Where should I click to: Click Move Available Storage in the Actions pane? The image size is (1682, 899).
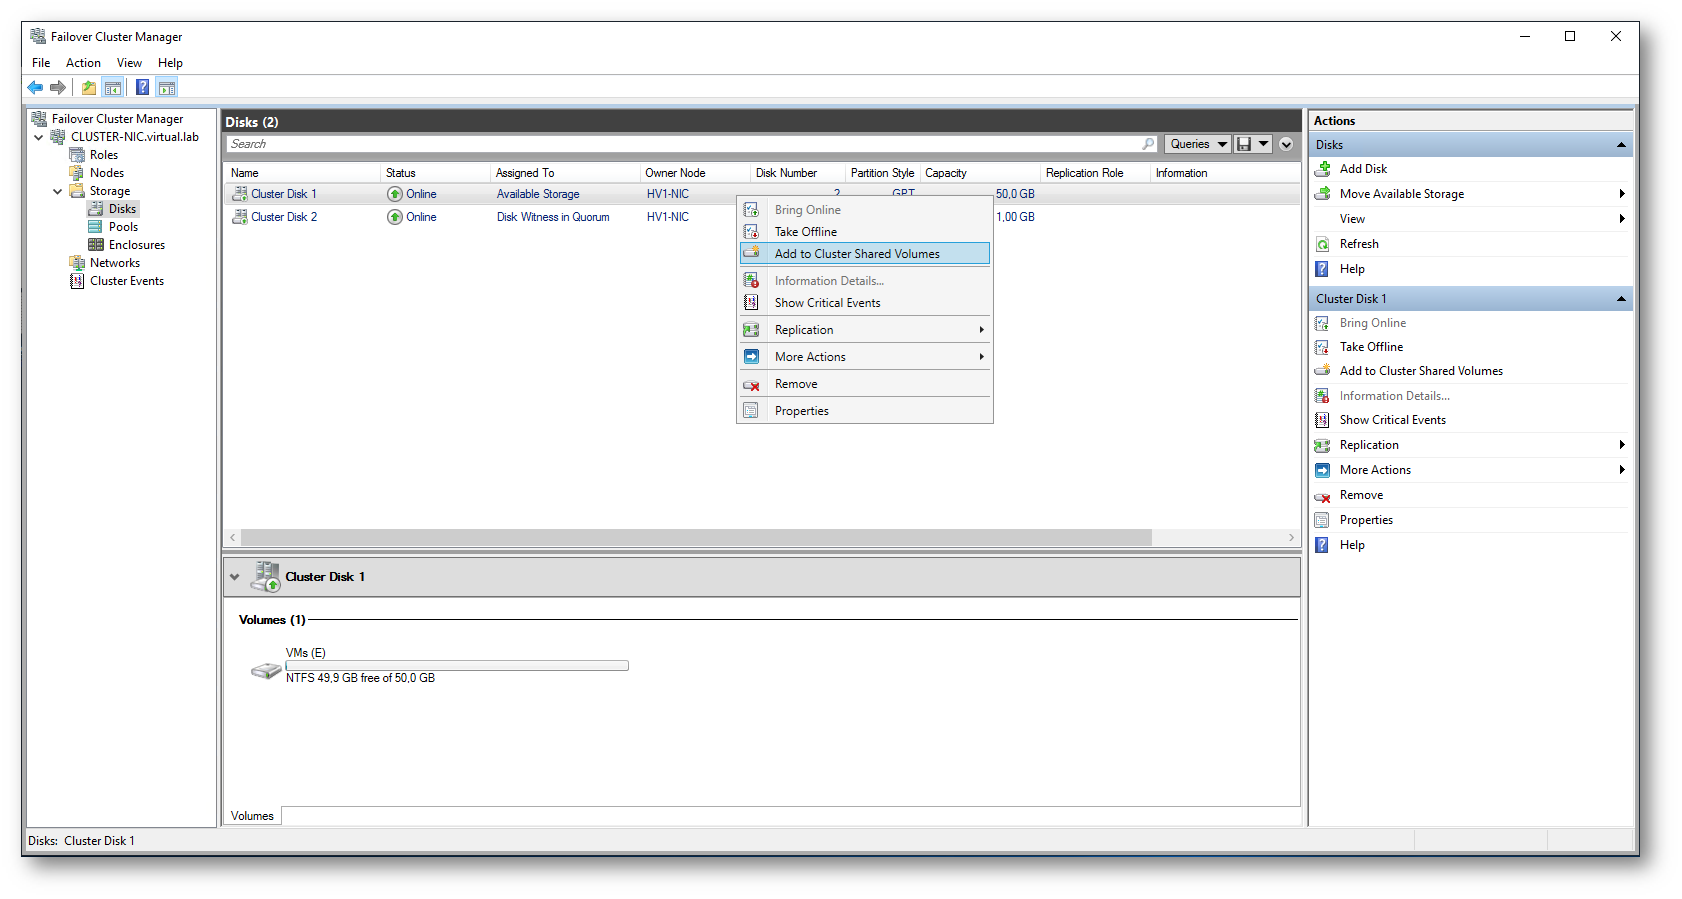point(1401,194)
